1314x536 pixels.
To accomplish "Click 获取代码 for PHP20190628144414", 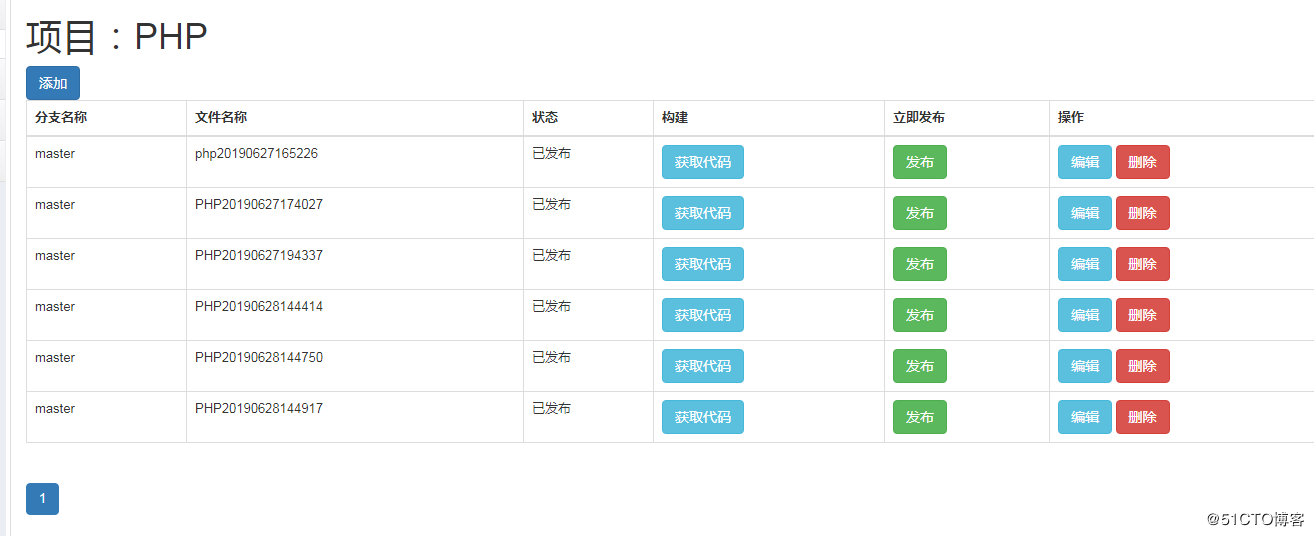I will point(702,315).
